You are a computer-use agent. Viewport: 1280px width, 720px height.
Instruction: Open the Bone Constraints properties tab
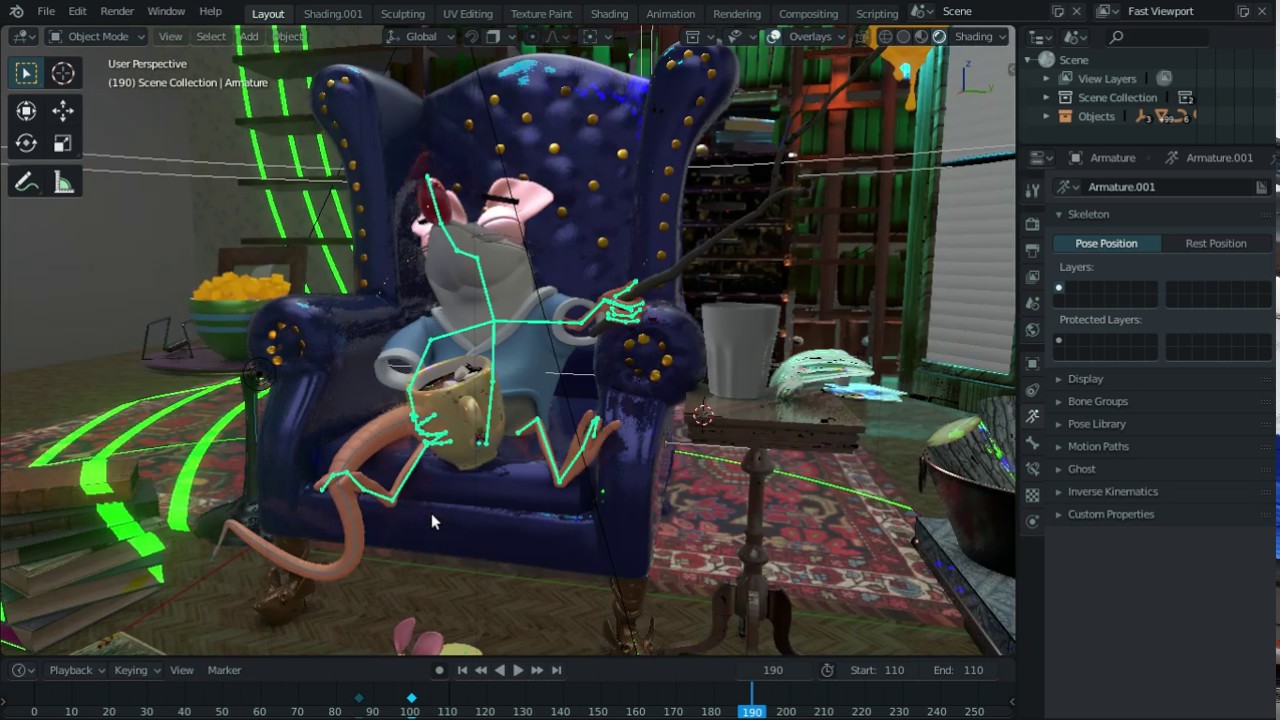(x=1033, y=469)
